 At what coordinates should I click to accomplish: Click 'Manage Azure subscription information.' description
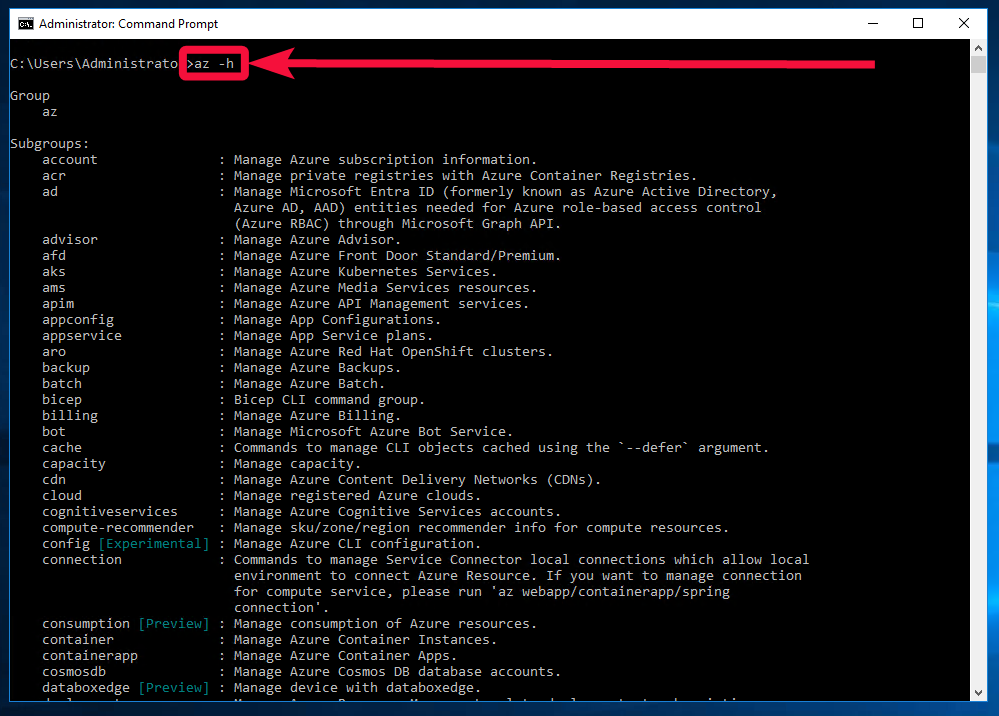(385, 159)
